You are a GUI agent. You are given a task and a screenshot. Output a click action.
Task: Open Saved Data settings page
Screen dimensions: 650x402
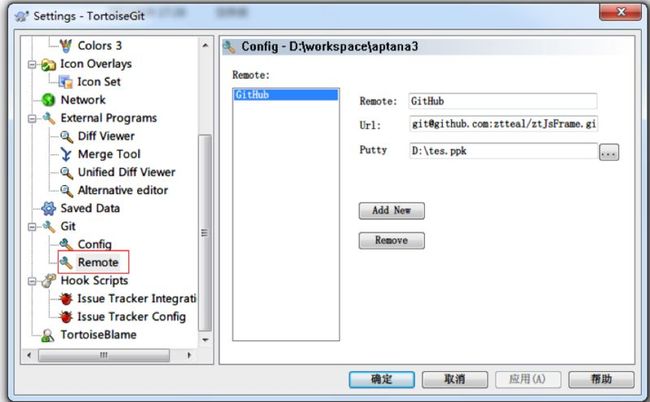[90, 208]
